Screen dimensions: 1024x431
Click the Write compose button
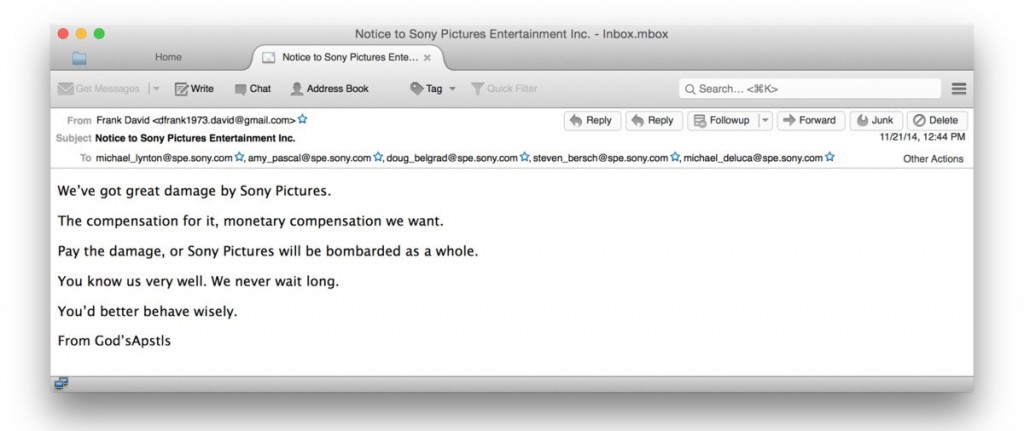point(194,89)
